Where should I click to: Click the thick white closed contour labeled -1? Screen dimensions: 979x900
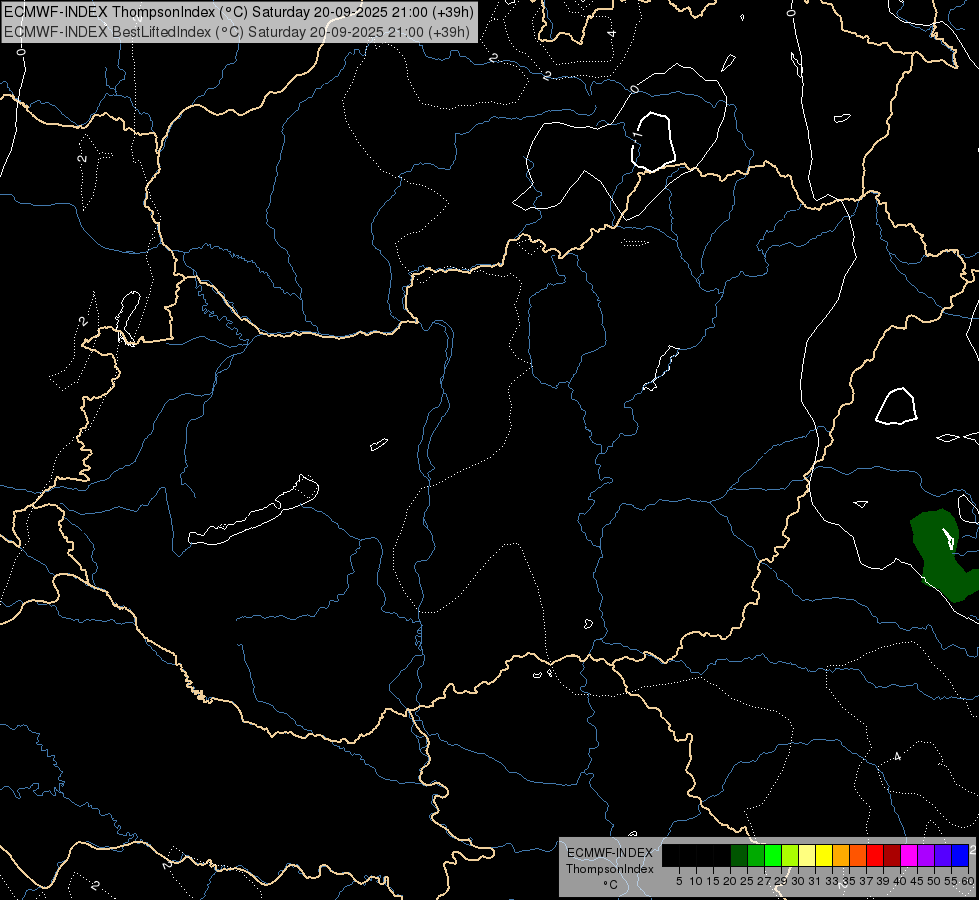coord(652,142)
